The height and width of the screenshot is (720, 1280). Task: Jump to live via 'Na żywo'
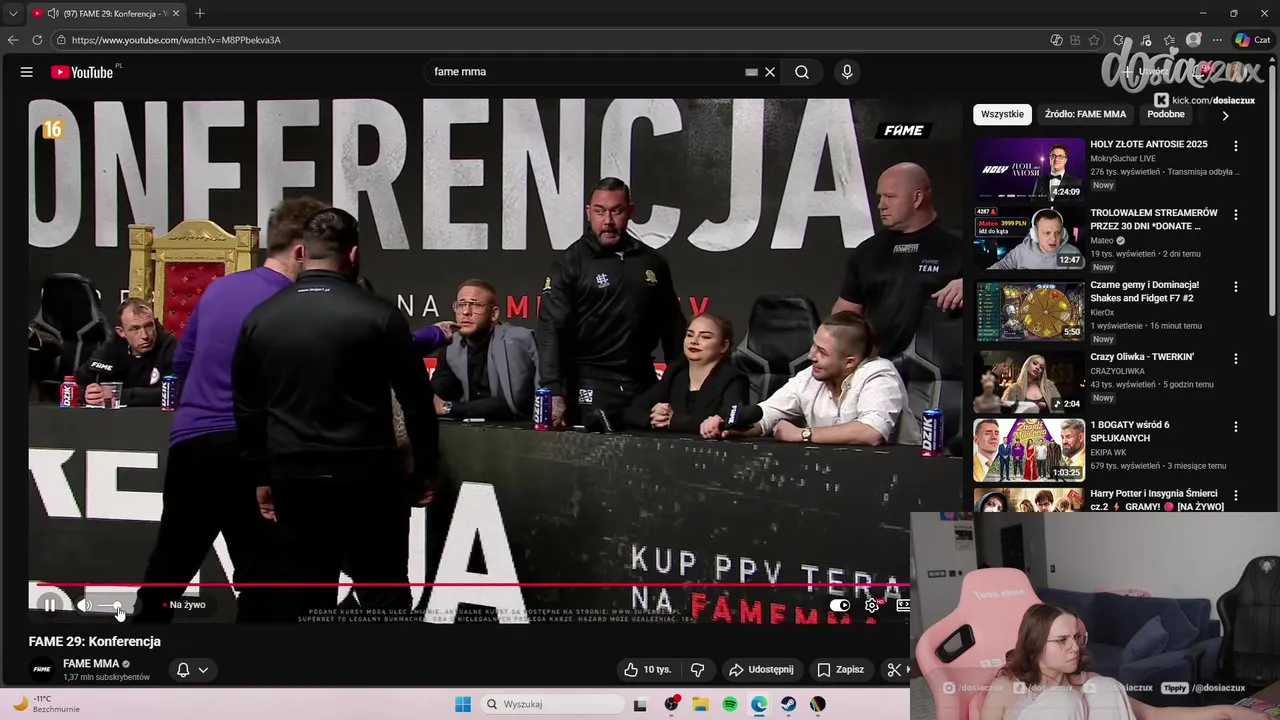click(186, 605)
